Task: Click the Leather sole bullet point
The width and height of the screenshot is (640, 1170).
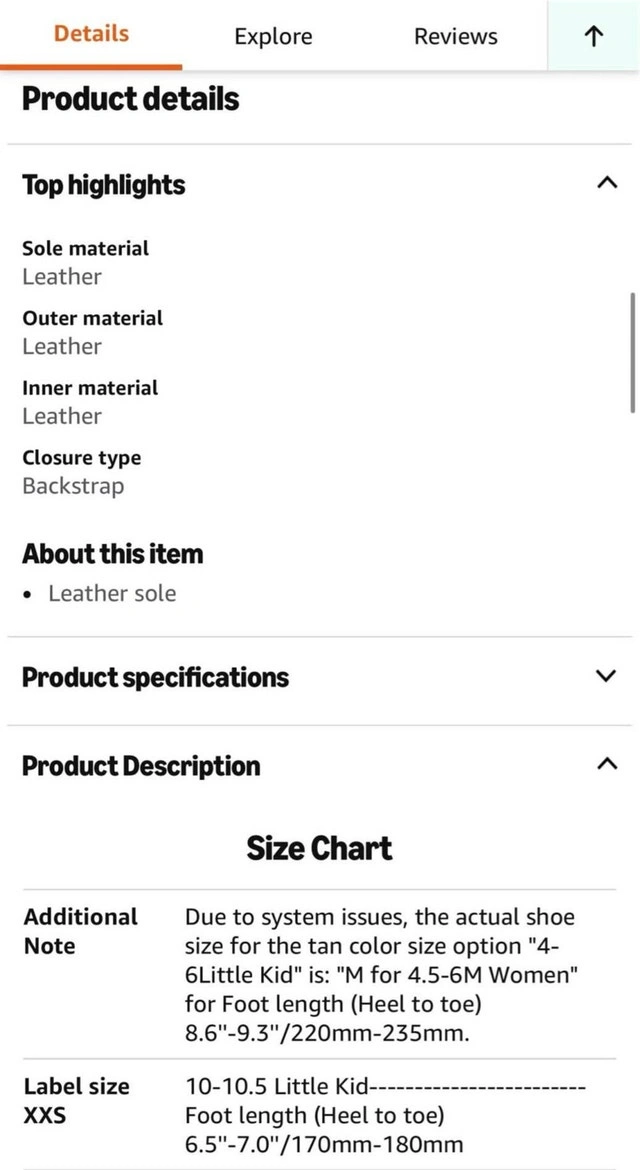Action: (112, 594)
